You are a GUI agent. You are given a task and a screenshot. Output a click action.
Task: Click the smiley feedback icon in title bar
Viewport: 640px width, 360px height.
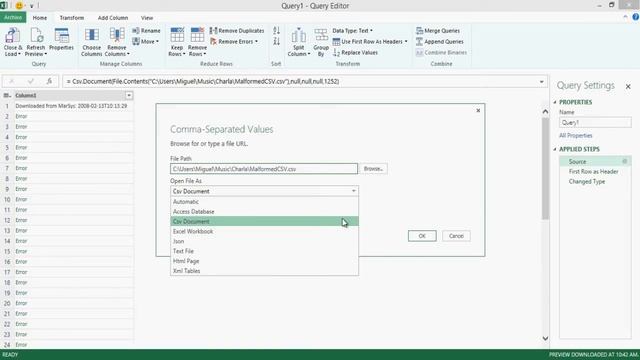tap(19, 6)
